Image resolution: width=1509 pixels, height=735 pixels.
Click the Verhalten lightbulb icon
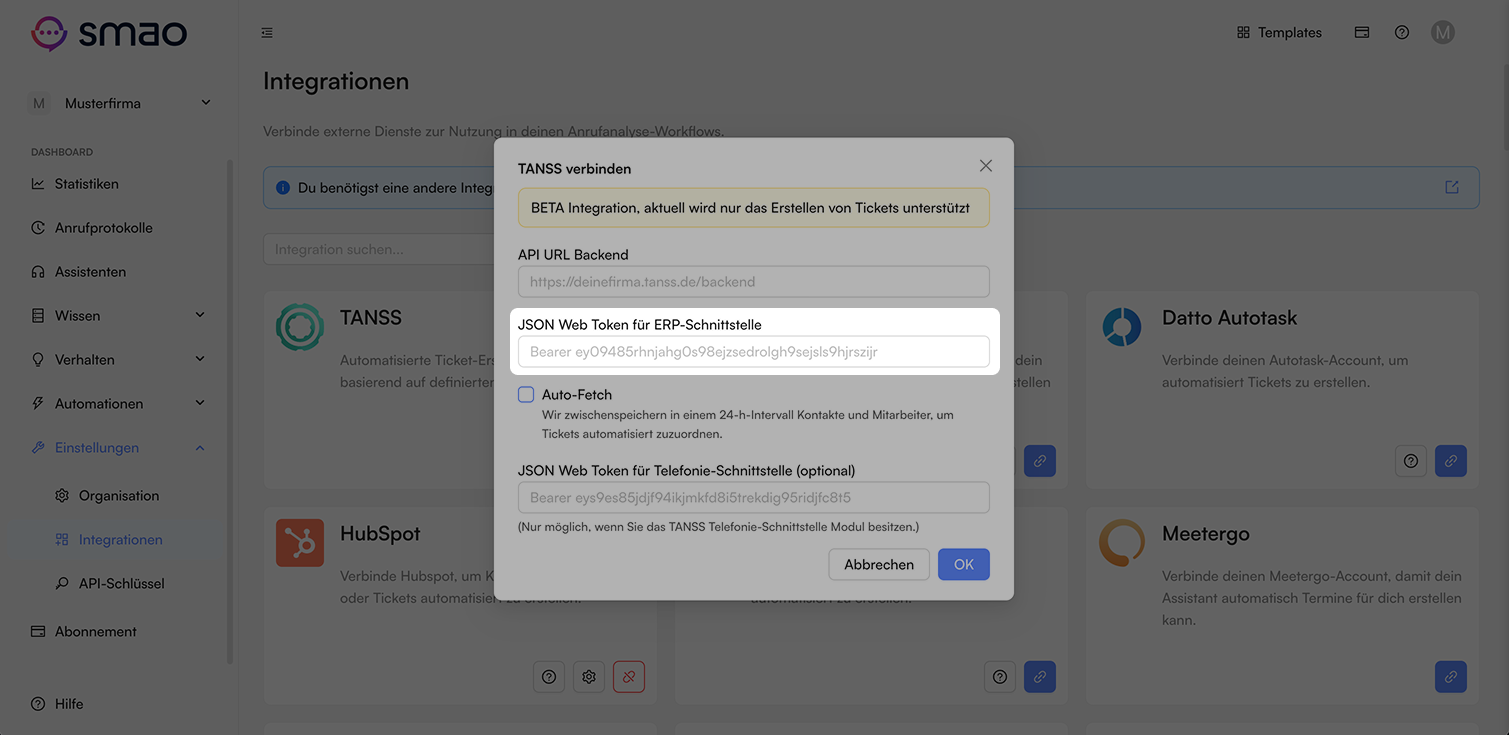click(38, 360)
